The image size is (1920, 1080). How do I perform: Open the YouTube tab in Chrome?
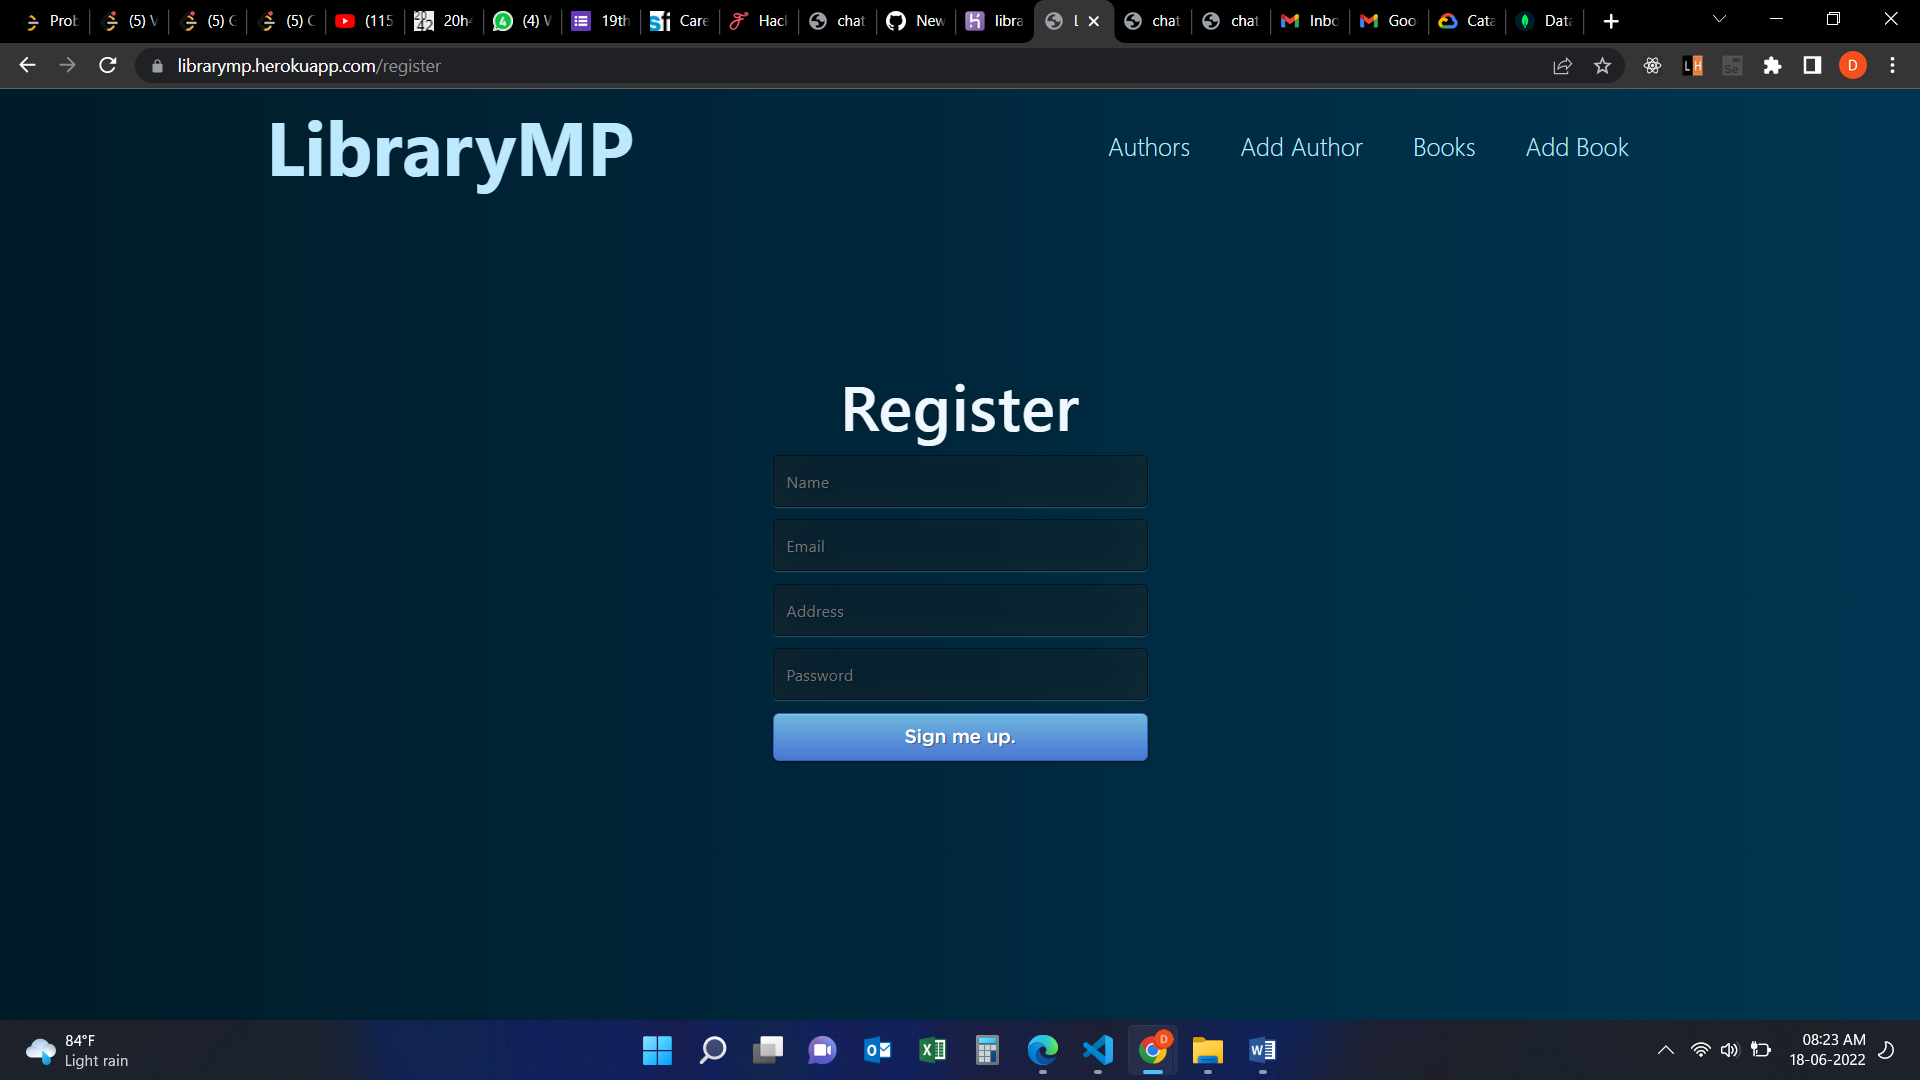(x=363, y=20)
